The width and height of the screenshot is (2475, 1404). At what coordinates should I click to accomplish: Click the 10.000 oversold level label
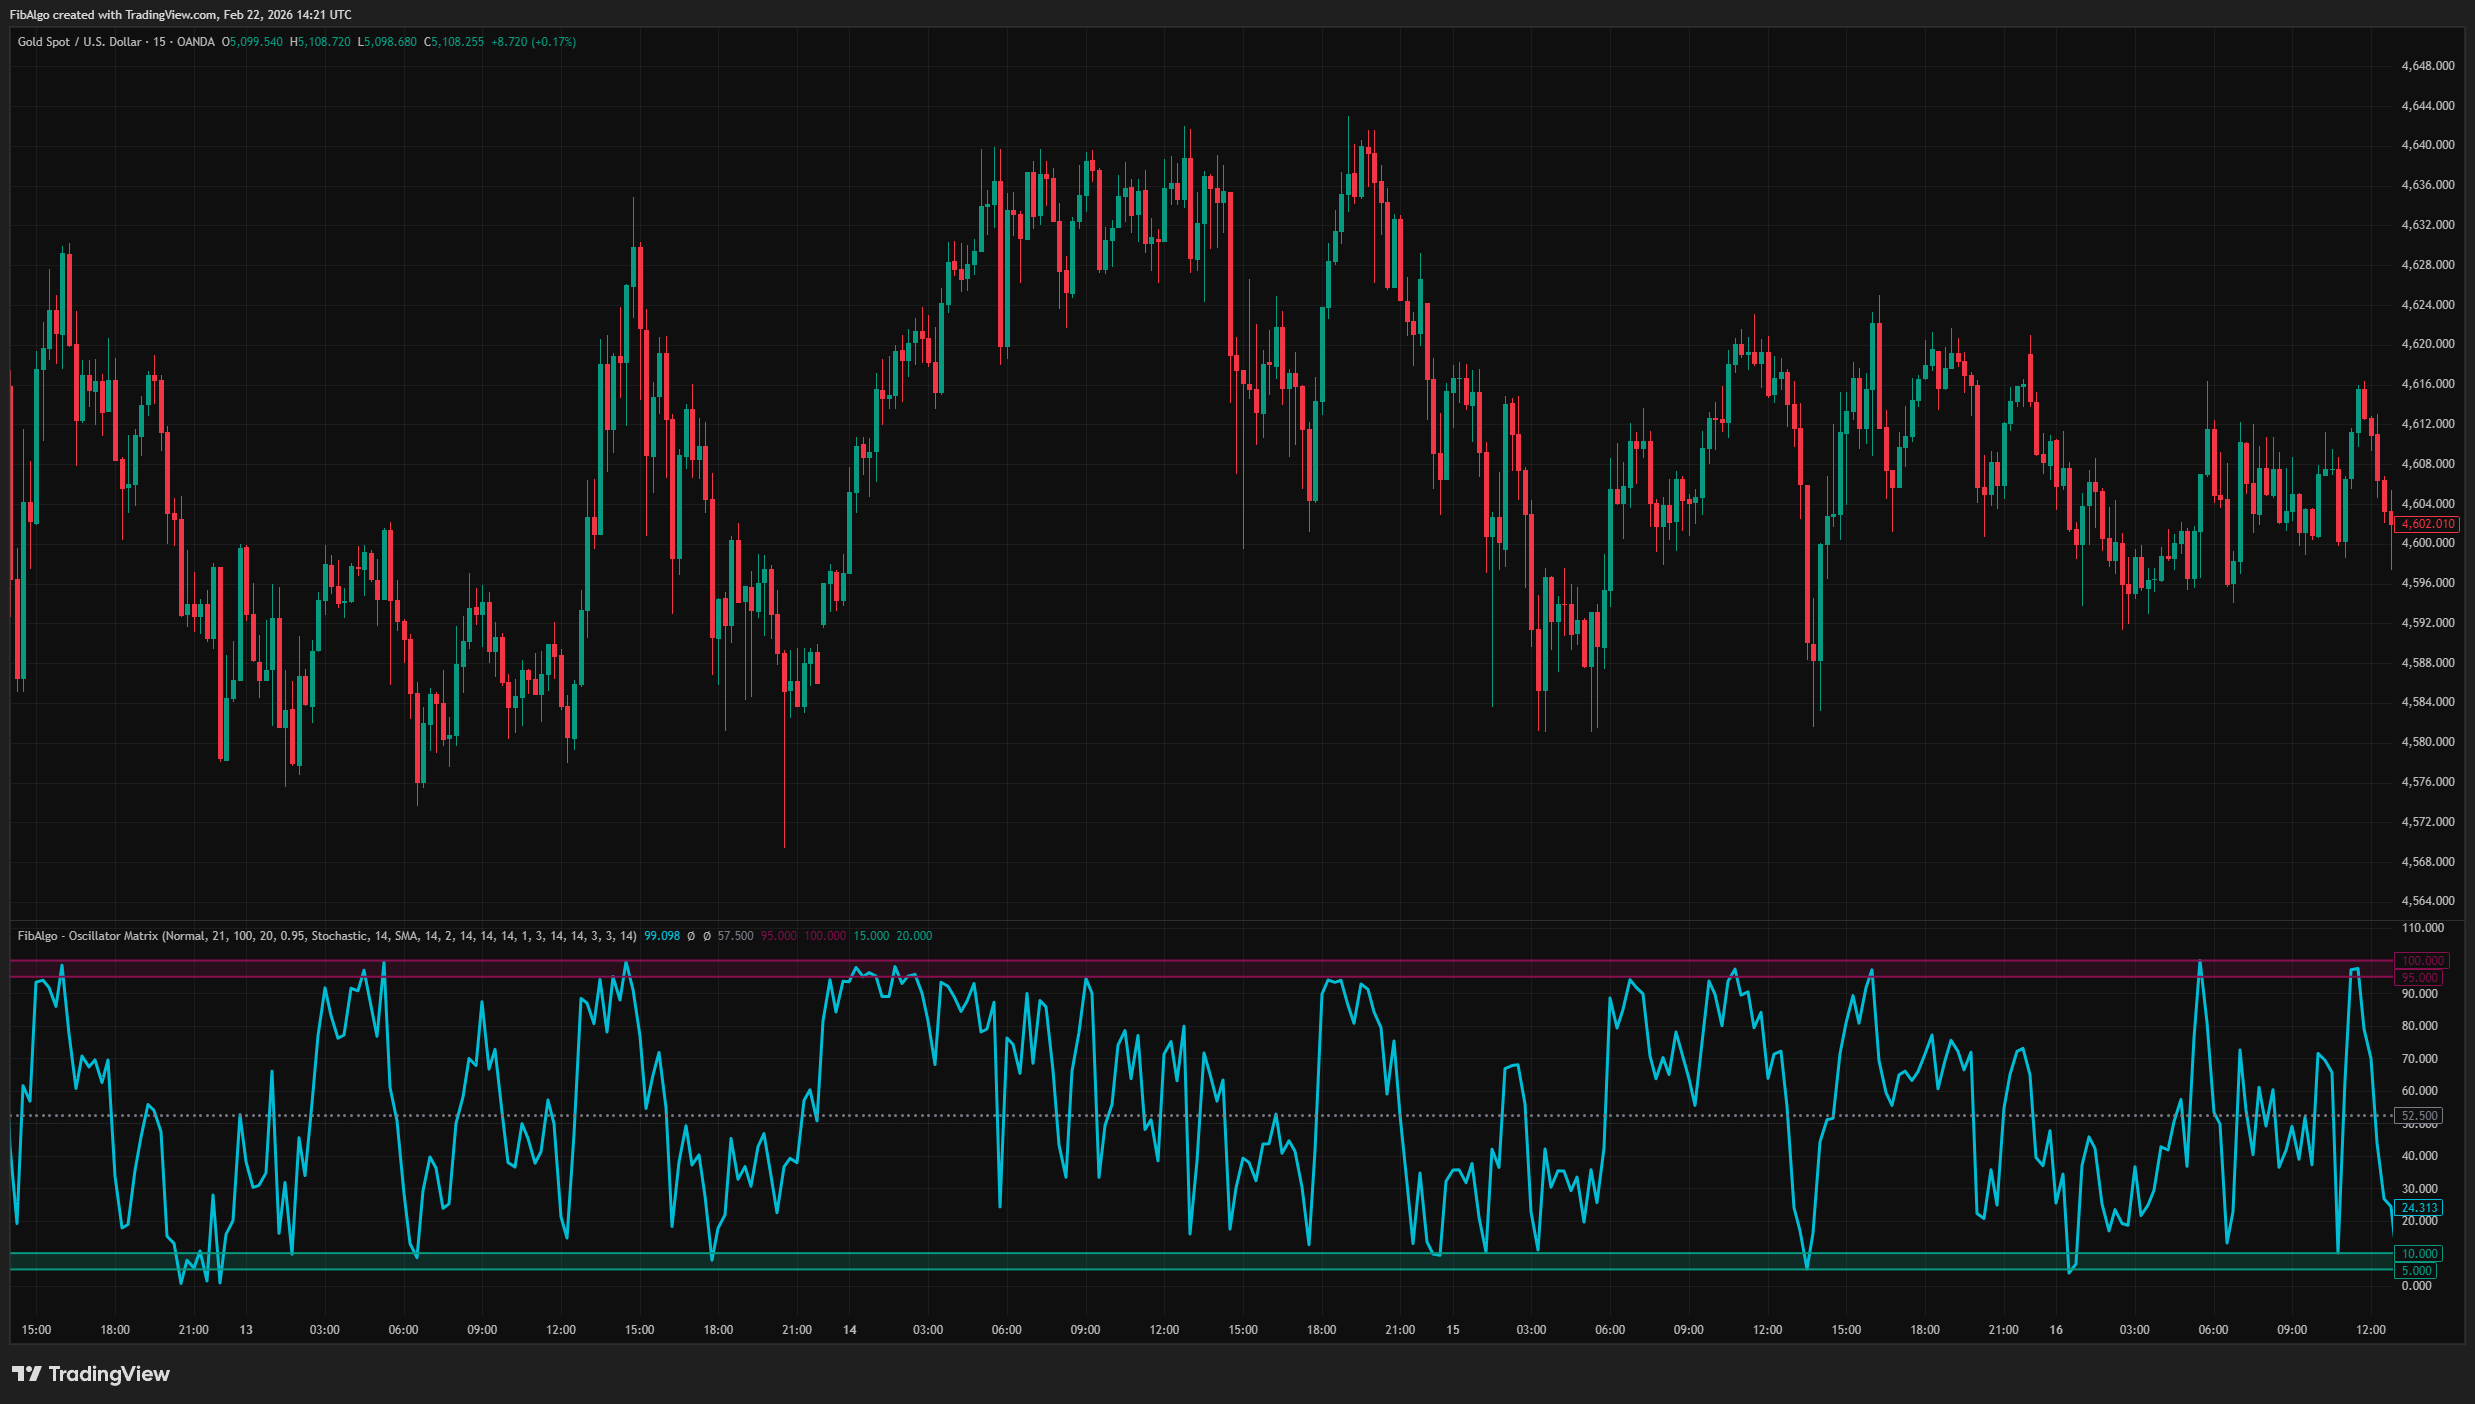point(2419,1253)
